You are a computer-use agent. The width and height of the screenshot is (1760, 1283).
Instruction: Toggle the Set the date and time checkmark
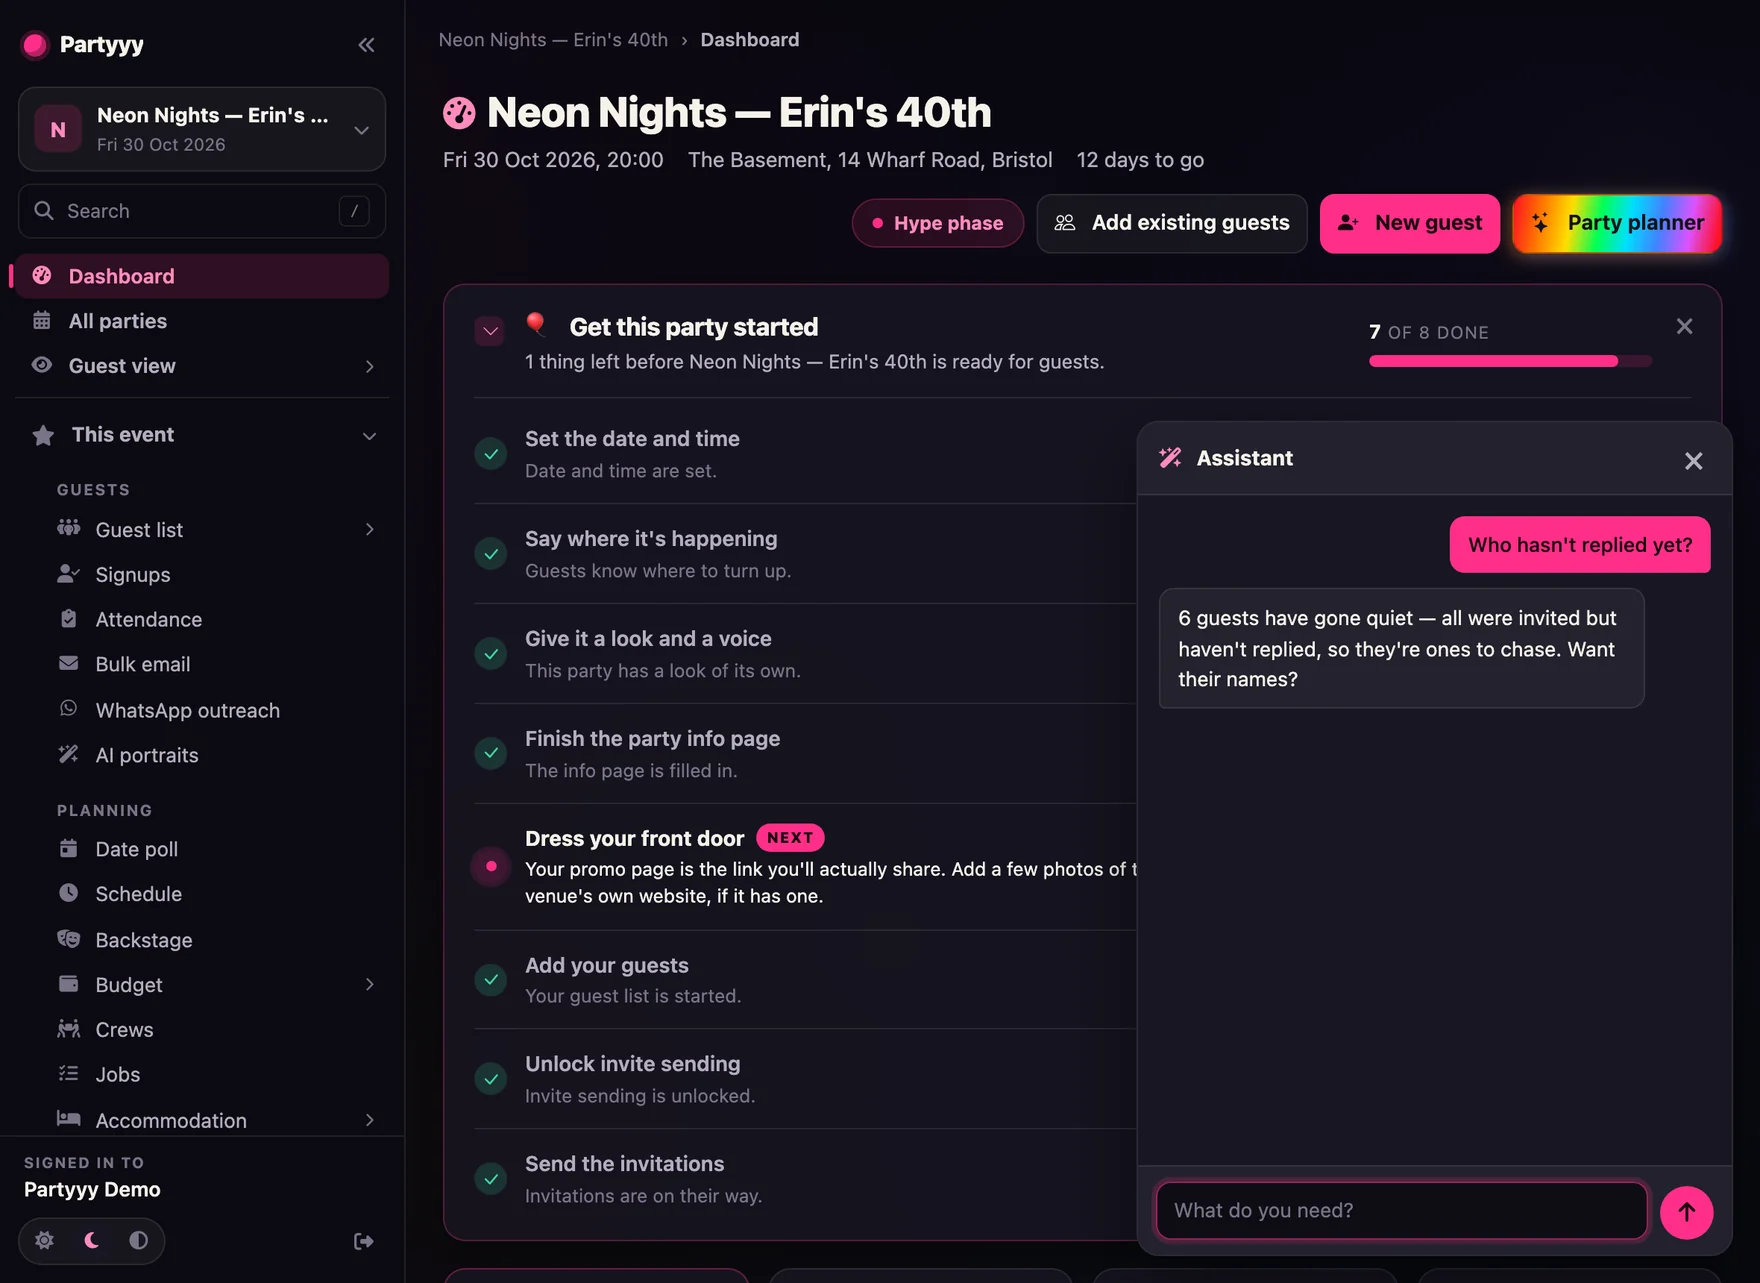[x=491, y=454]
